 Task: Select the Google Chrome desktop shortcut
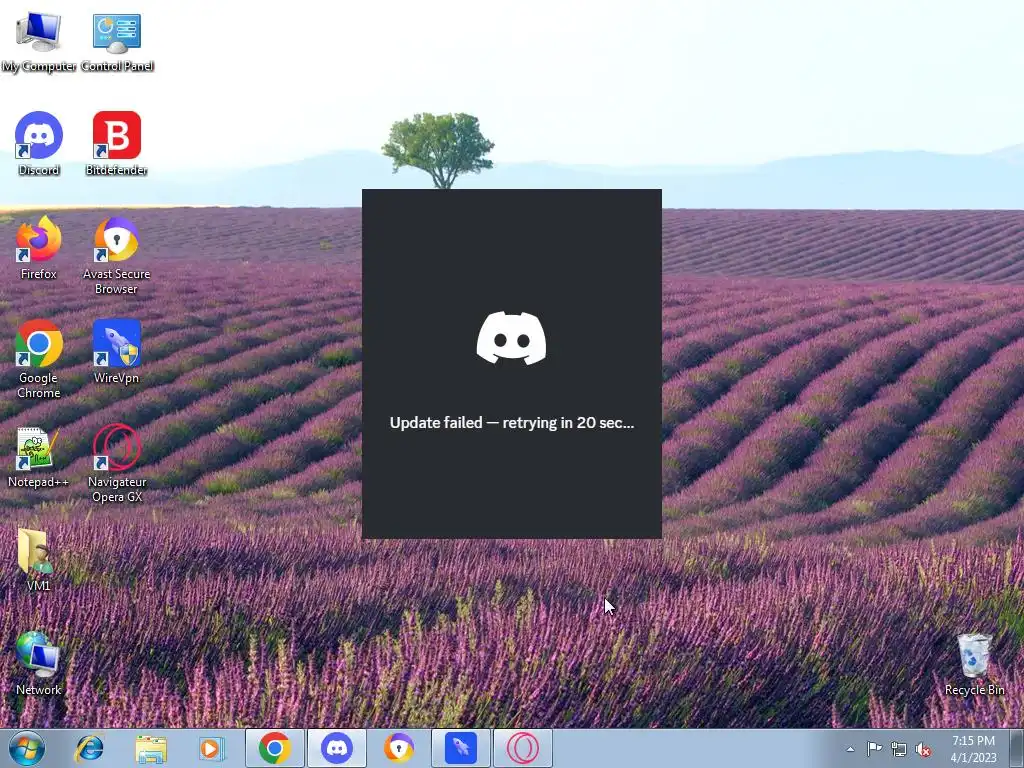coord(39,359)
